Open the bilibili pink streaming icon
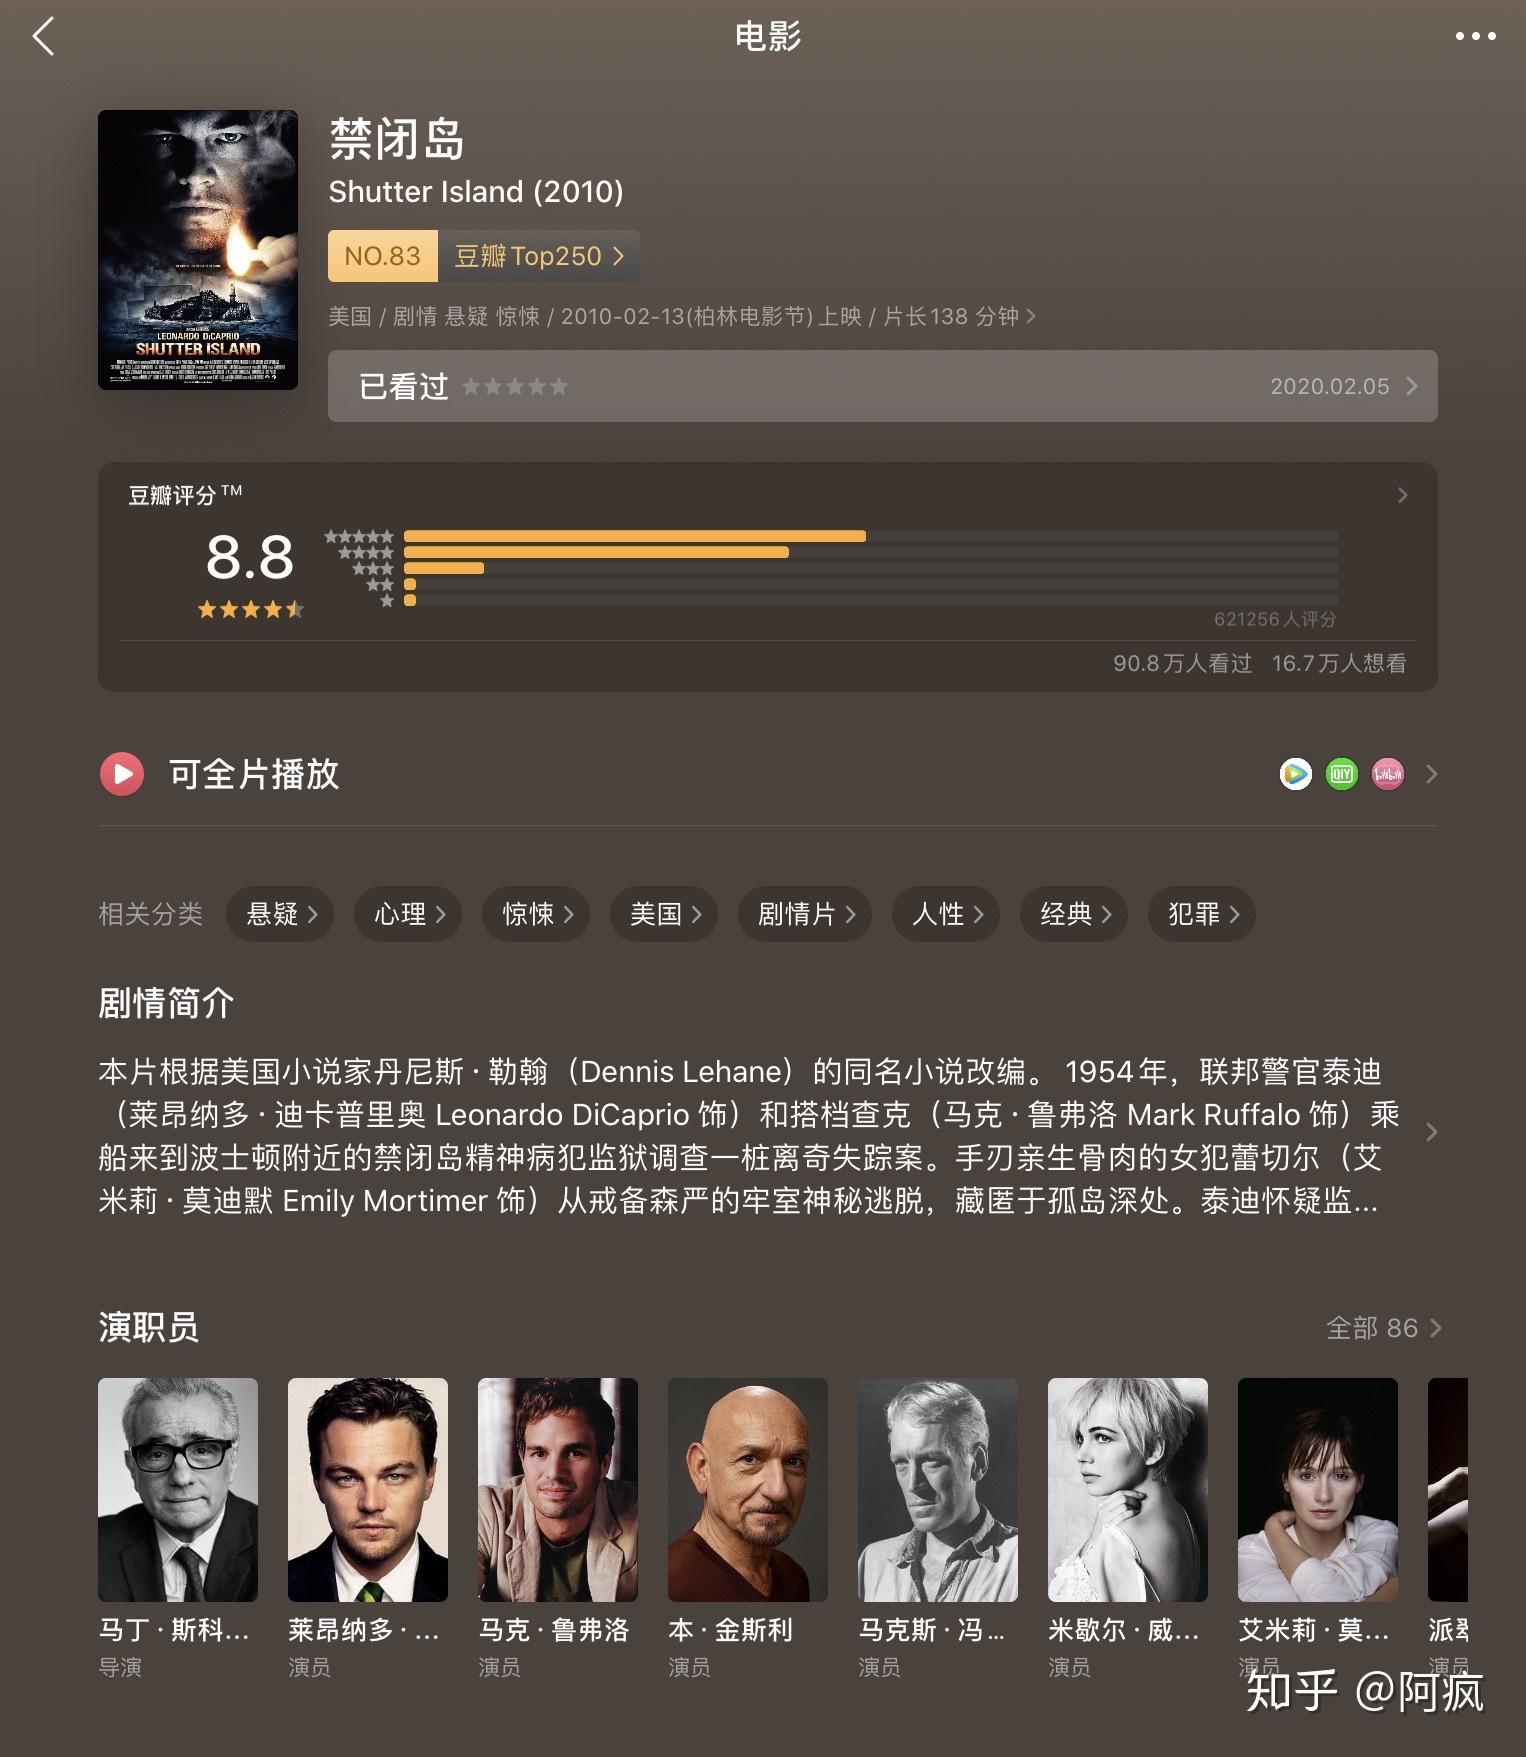This screenshot has width=1526, height=1757. point(1388,774)
